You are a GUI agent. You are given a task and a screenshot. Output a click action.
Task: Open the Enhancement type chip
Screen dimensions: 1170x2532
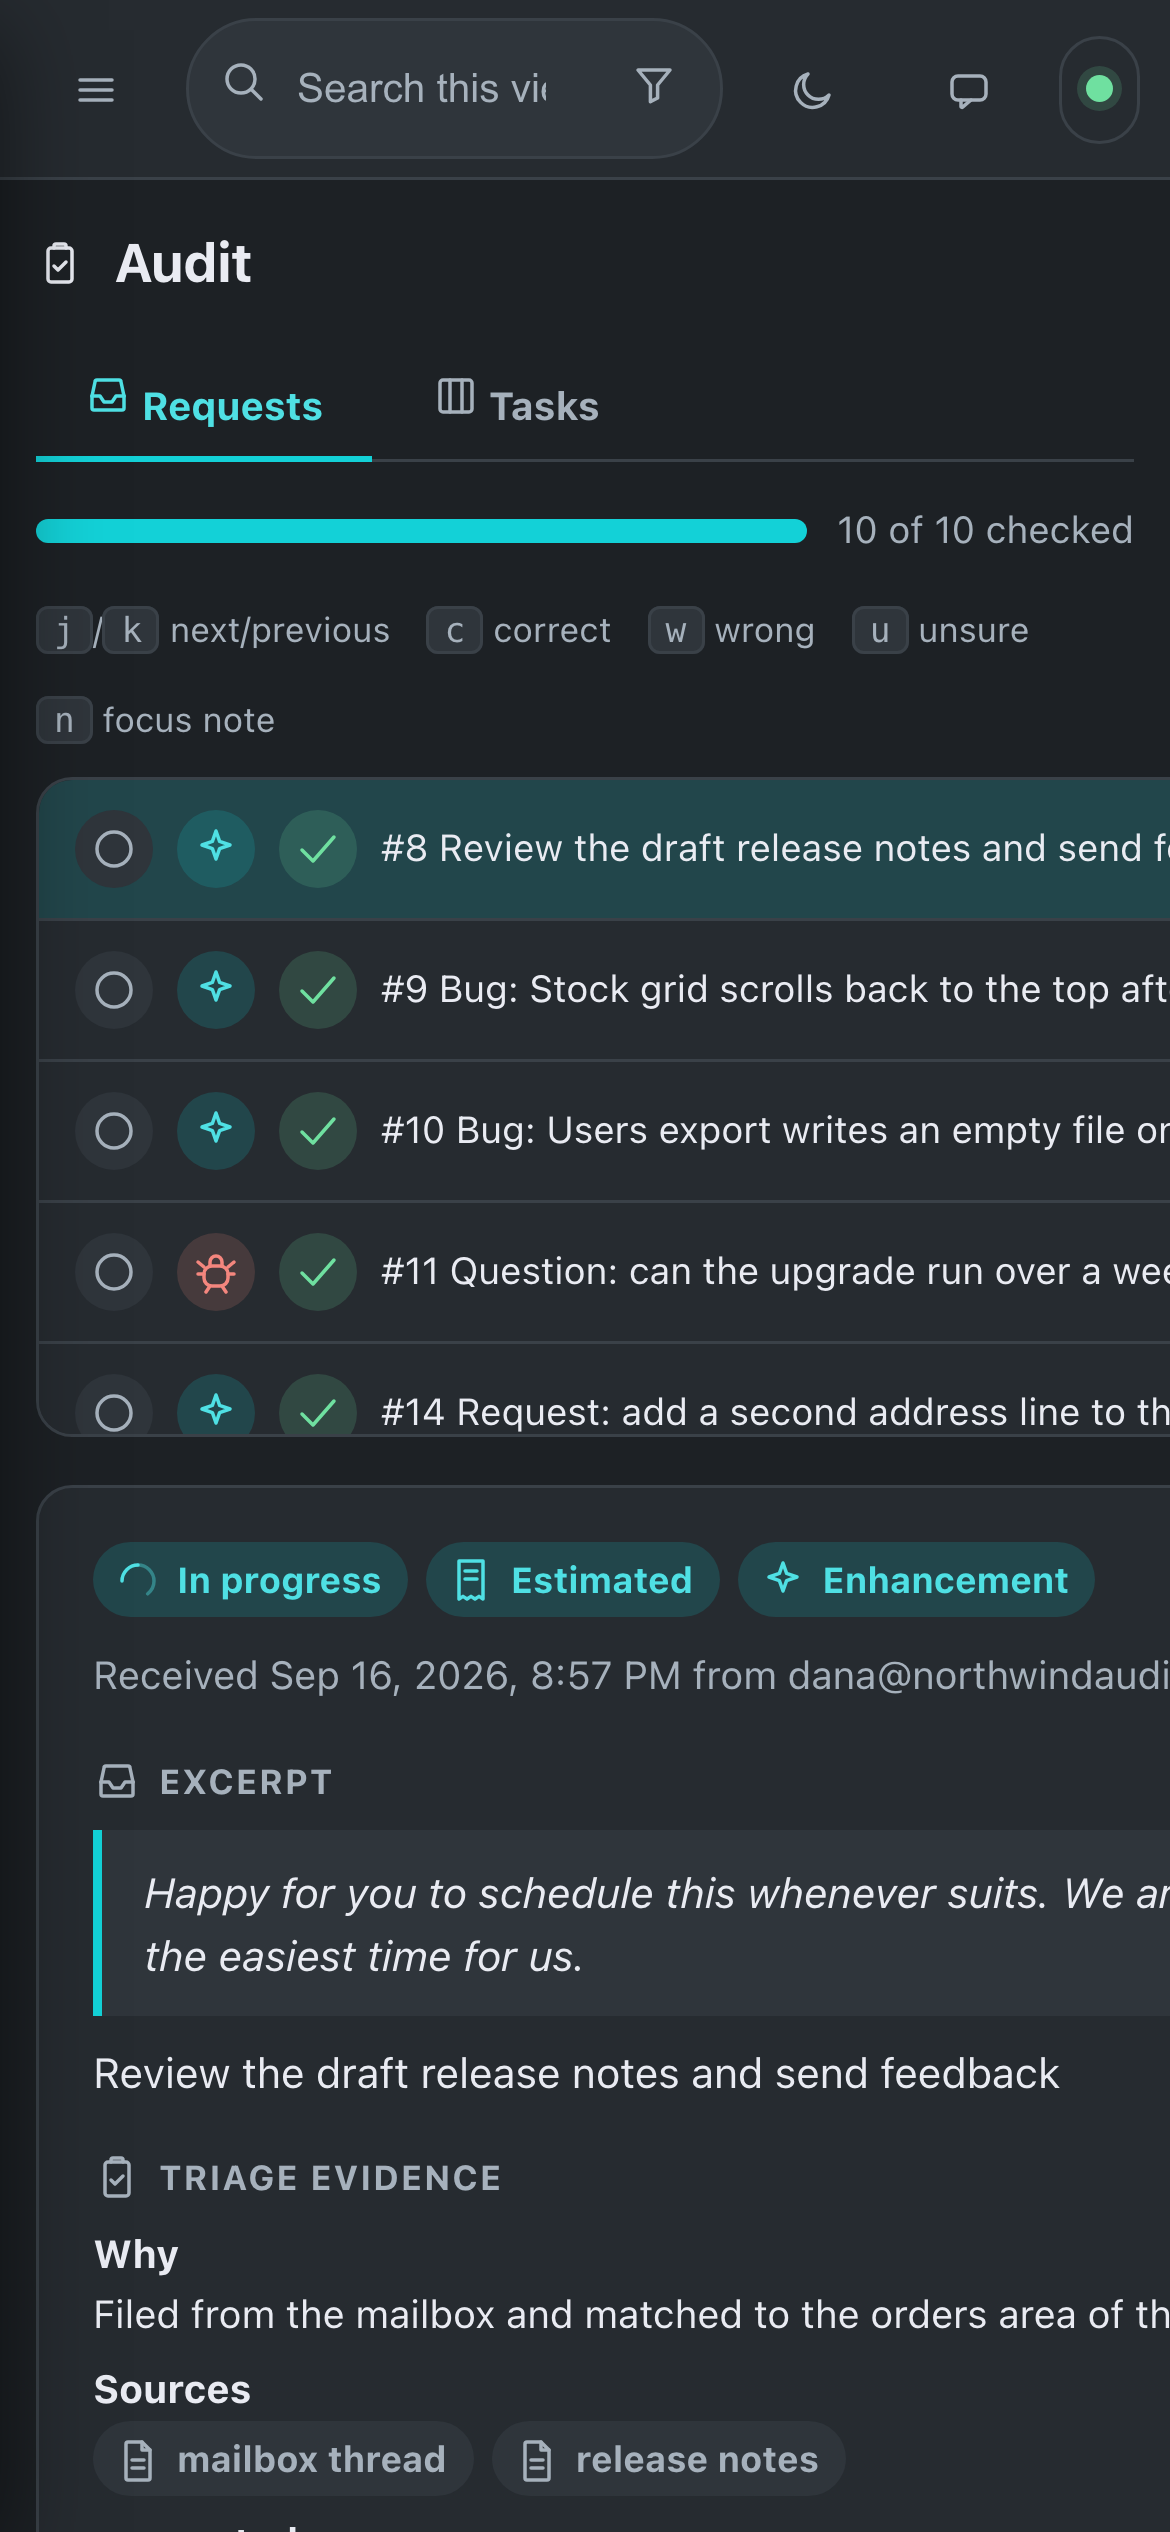point(916,1579)
